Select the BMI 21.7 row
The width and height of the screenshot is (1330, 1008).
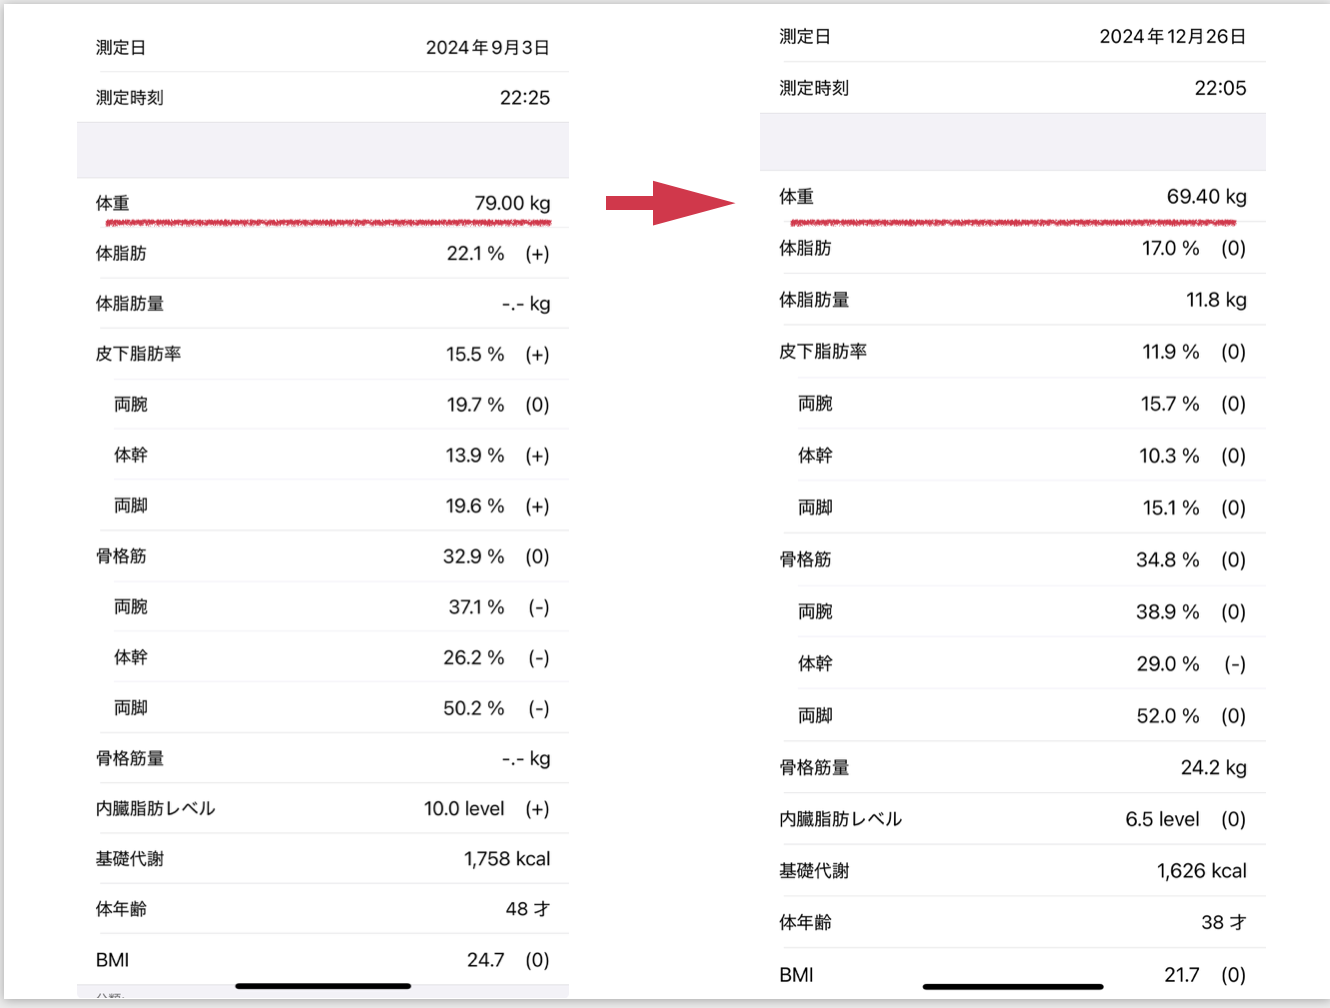1013,974
